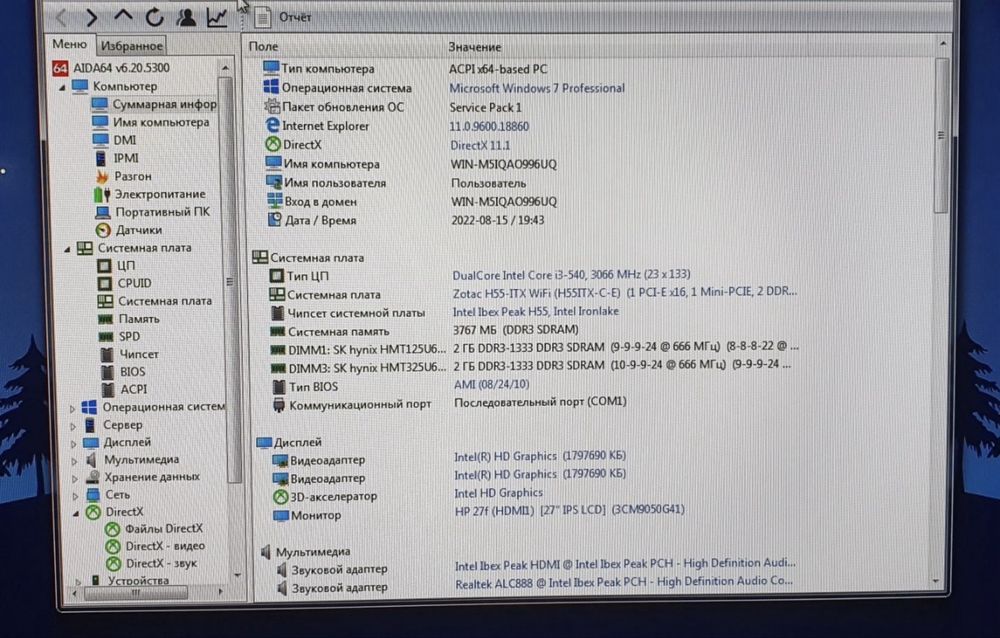Image resolution: width=1000 pixels, height=638 pixels.
Task: Click the Датчики sensor icon
Action: point(103,230)
